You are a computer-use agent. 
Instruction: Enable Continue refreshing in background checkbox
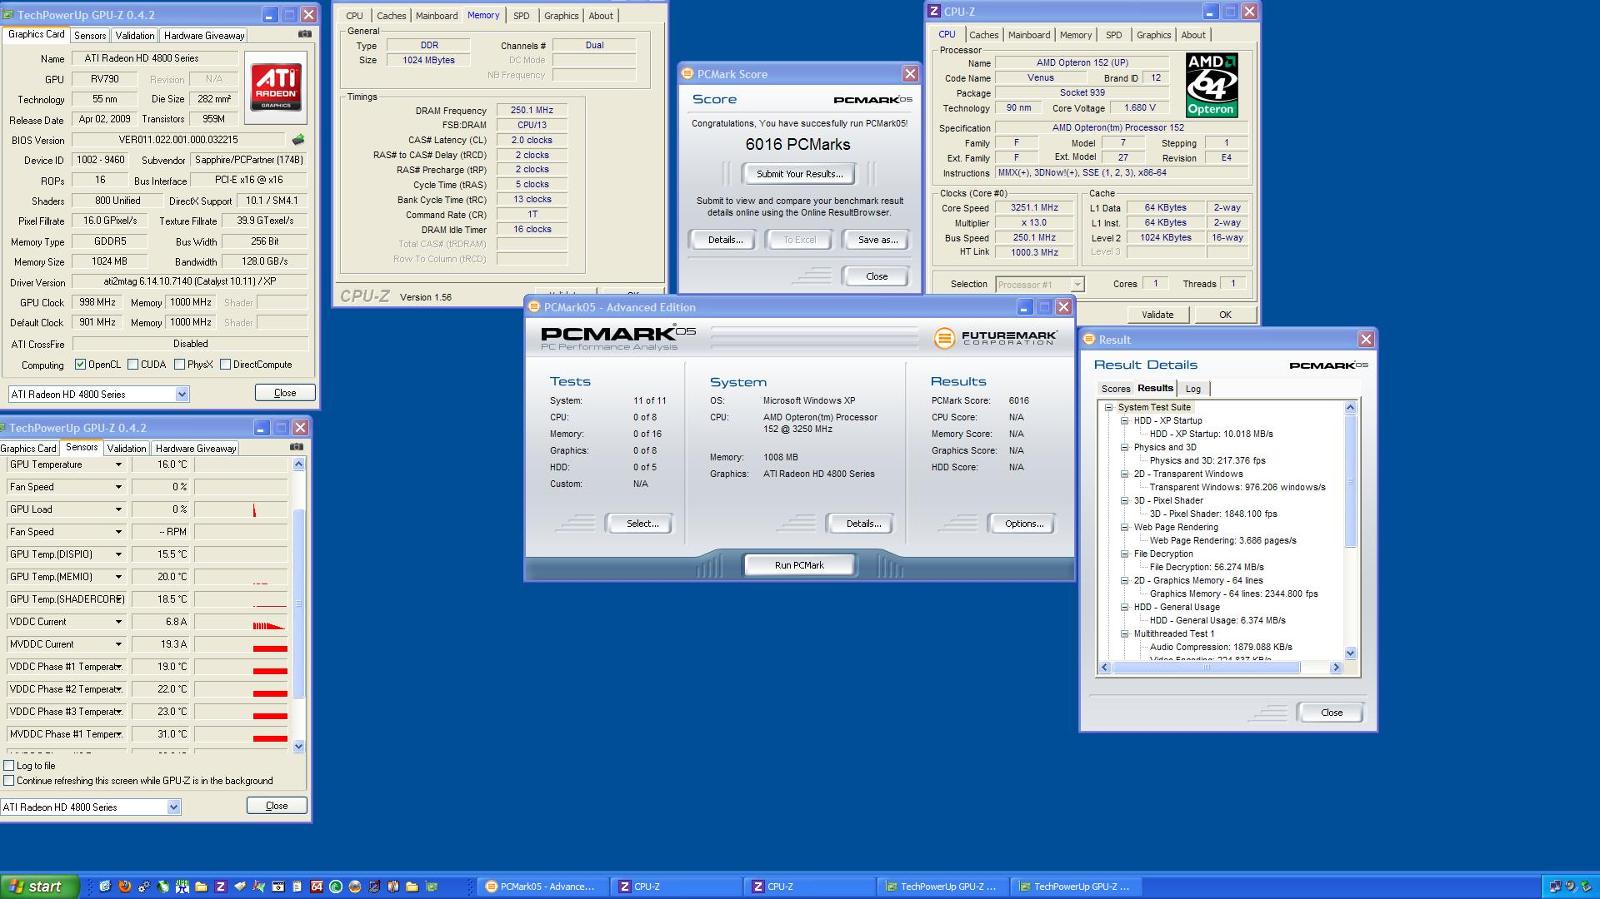[9, 781]
